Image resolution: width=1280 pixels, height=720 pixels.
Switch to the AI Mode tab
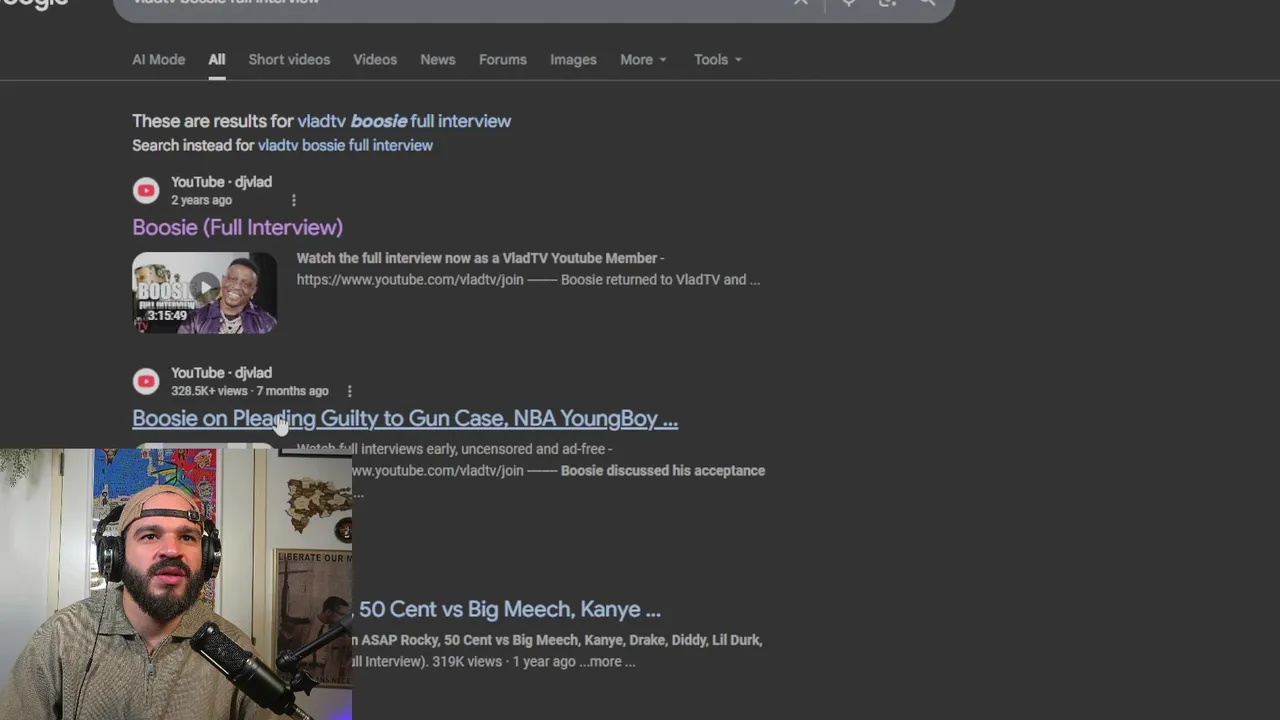click(158, 60)
